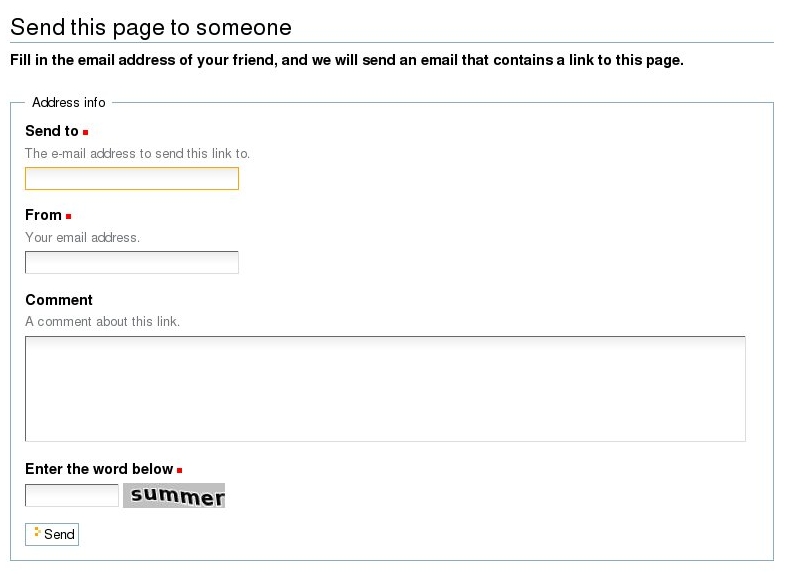Image resolution: width=785 pixels, height=574 pixels.
Task: Click inside the Comment text area
Action: point(385,388)
